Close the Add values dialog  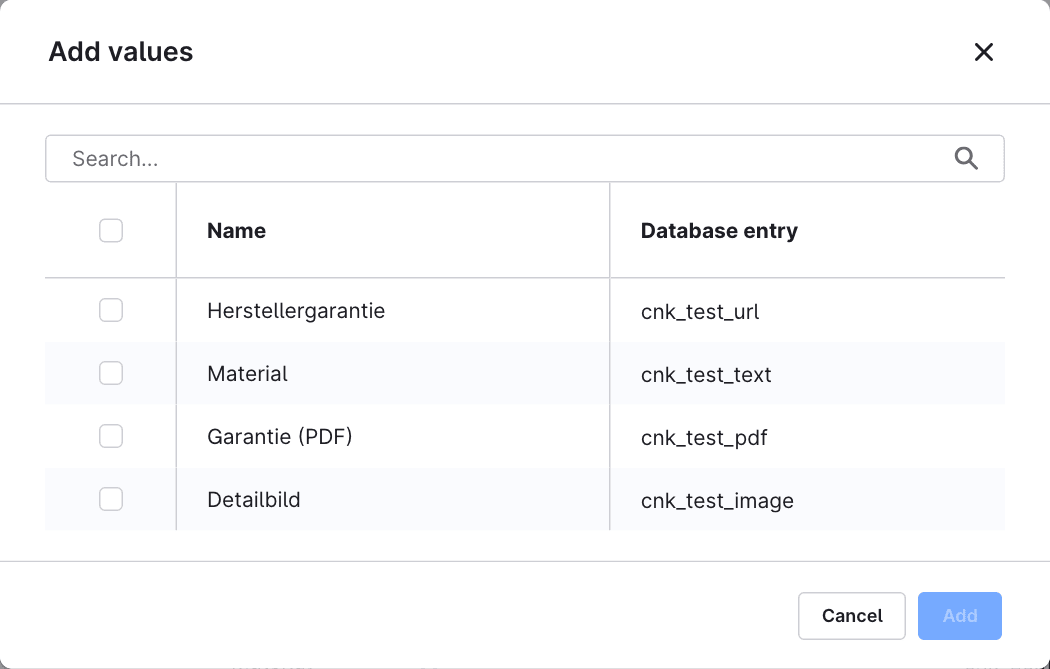point(983,52)
